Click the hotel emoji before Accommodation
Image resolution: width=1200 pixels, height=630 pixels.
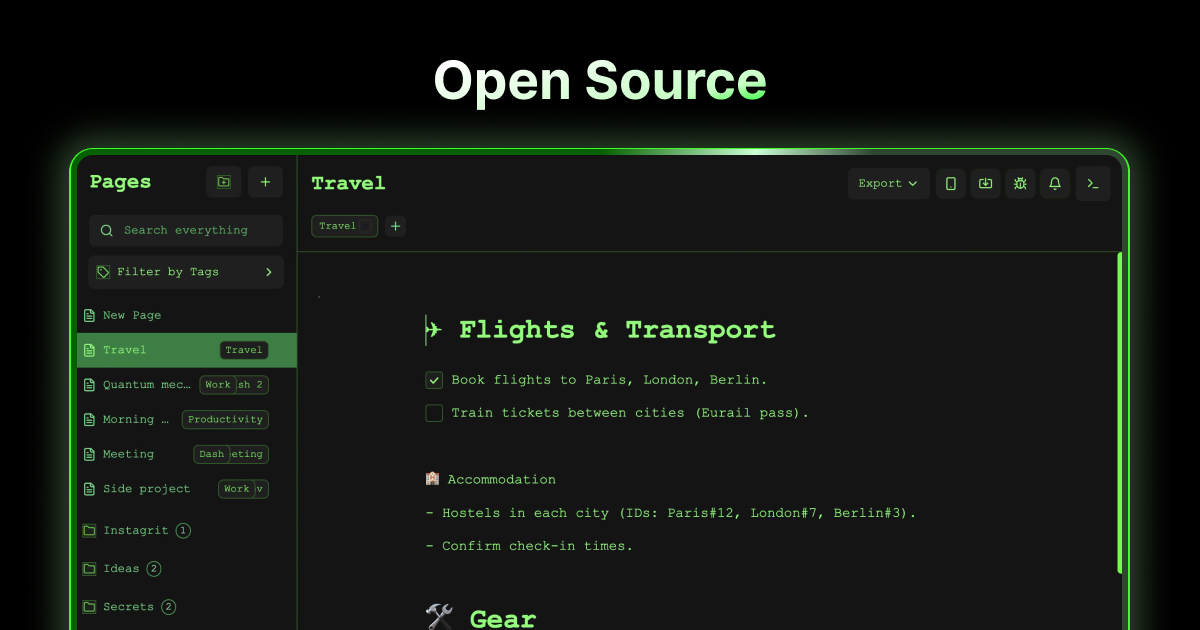[x=432, y=479]
